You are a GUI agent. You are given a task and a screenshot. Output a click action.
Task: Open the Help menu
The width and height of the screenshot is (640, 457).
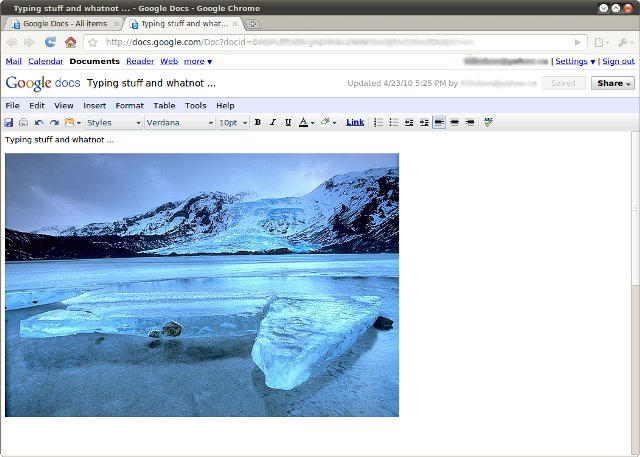pos(225,106)
